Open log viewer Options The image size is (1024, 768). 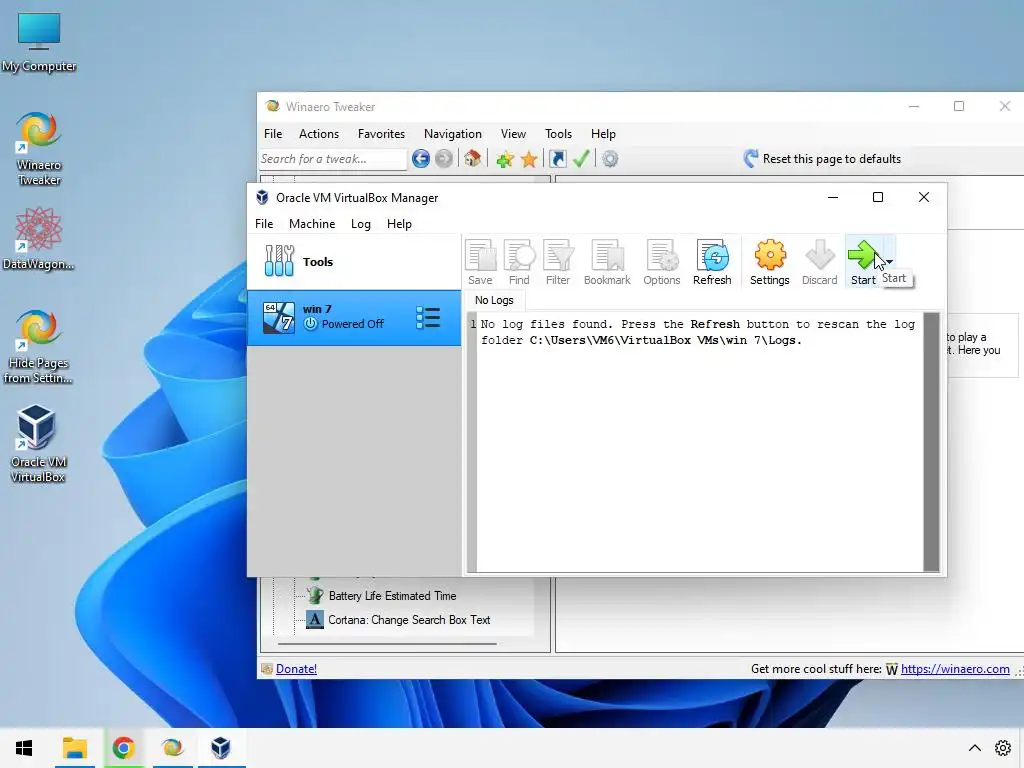[x=662, y=262]
